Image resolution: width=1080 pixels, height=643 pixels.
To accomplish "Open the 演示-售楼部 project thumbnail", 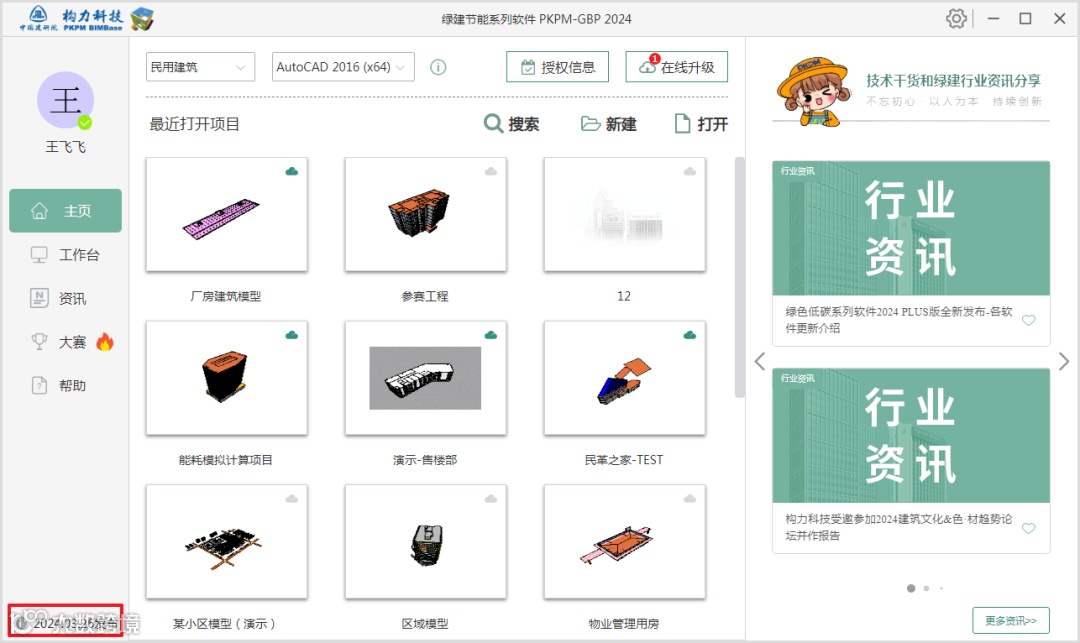I will tap(426, 378).
